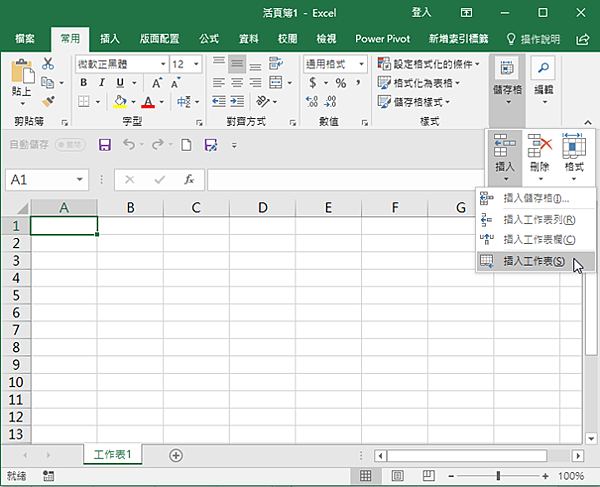Viewport: 600px width, 487px height.
Task: Switch to the 公式 ribbon tab
Action: (209, 39)
